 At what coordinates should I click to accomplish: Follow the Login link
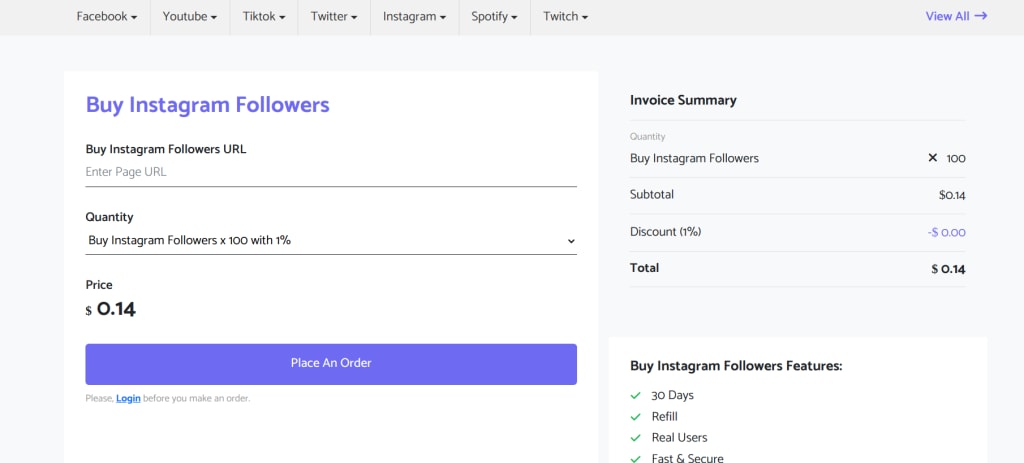pyautogui.click(x=128, y=398)
